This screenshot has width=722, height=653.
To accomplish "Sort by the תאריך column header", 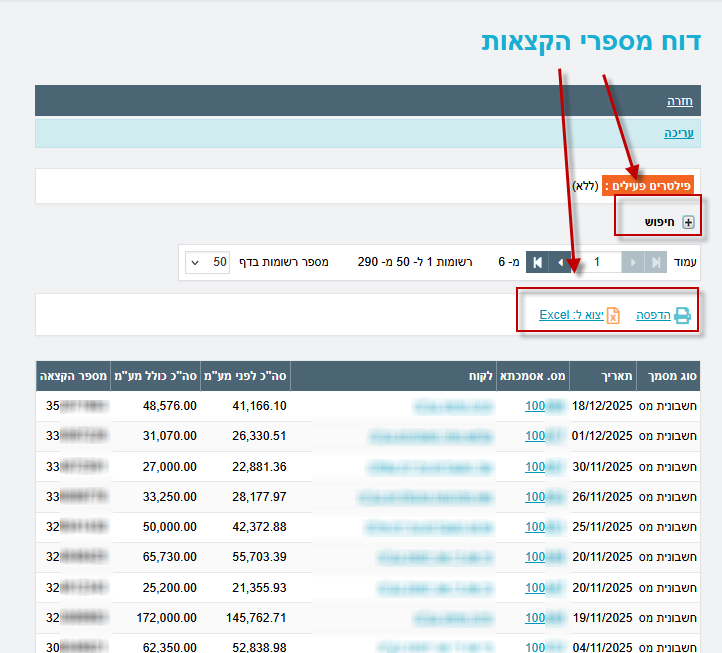I will pos(616,376).
